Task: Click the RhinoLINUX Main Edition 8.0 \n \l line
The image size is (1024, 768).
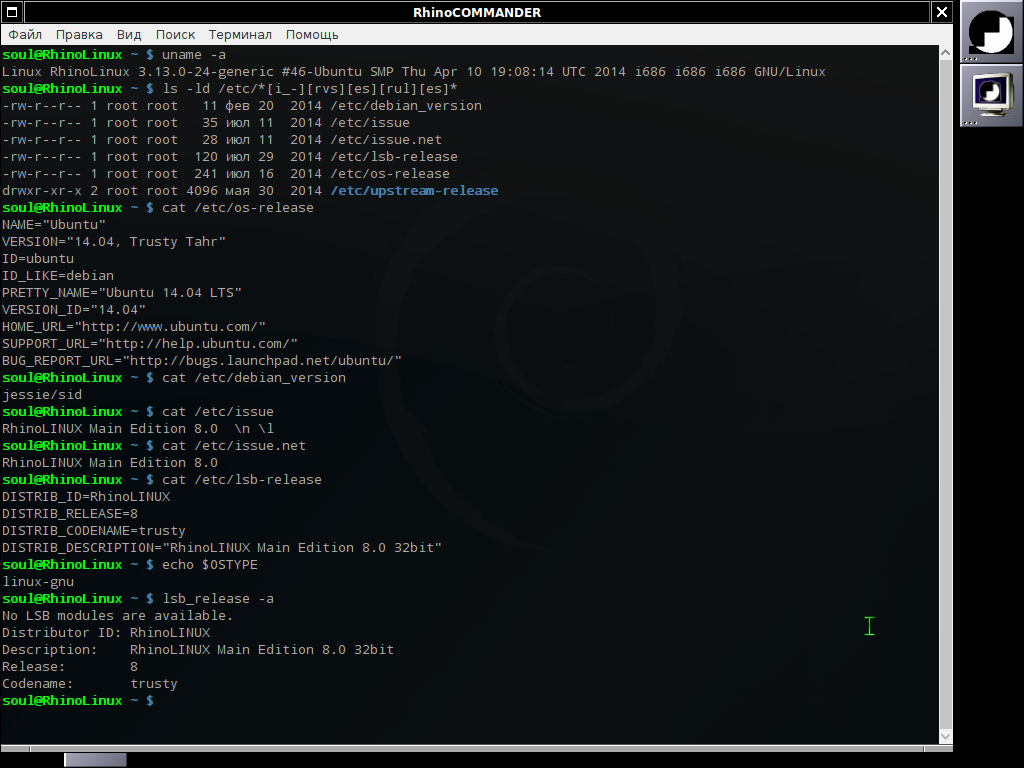Action: (138, 428)
